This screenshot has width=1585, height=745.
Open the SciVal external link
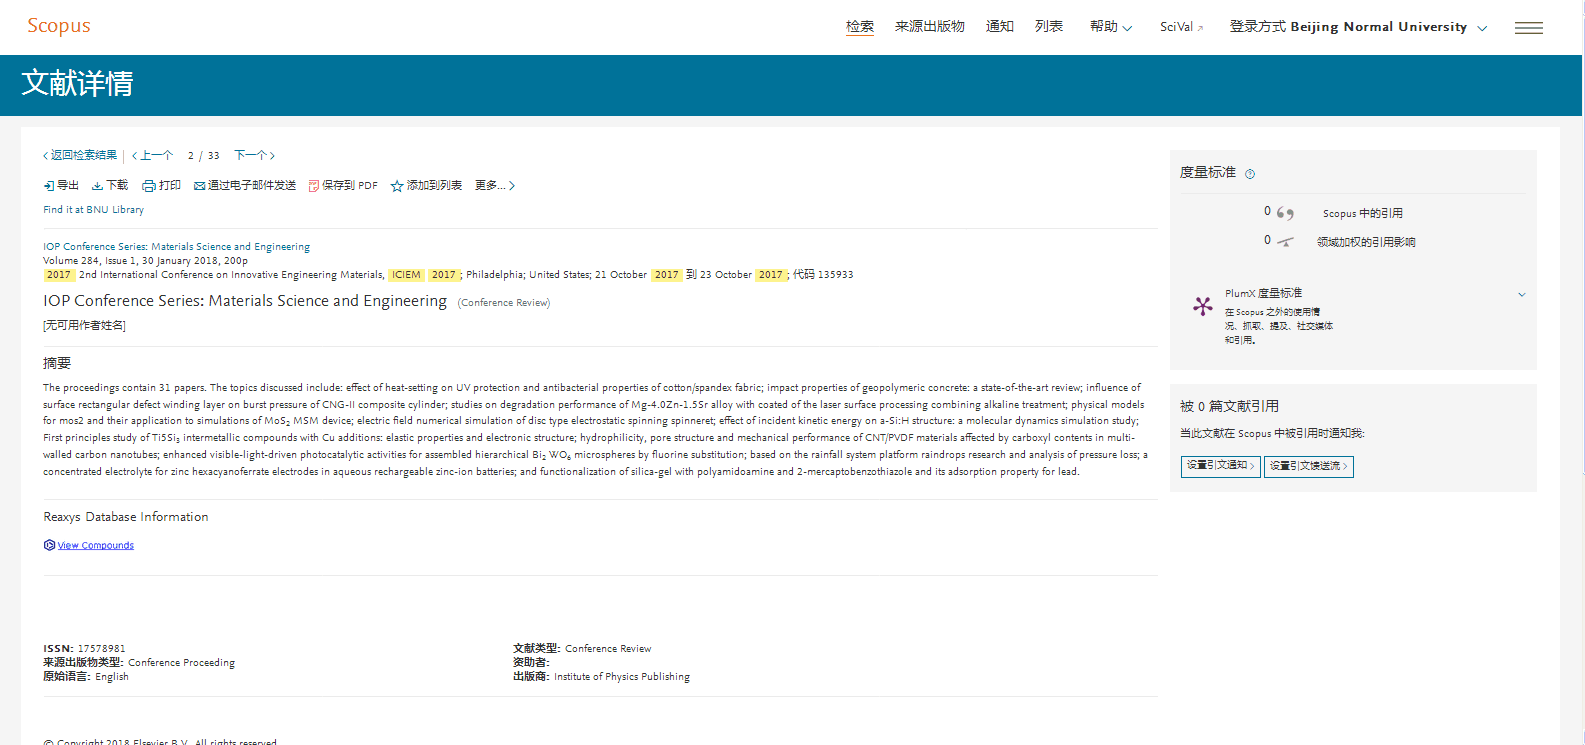tap(1182, 27)
